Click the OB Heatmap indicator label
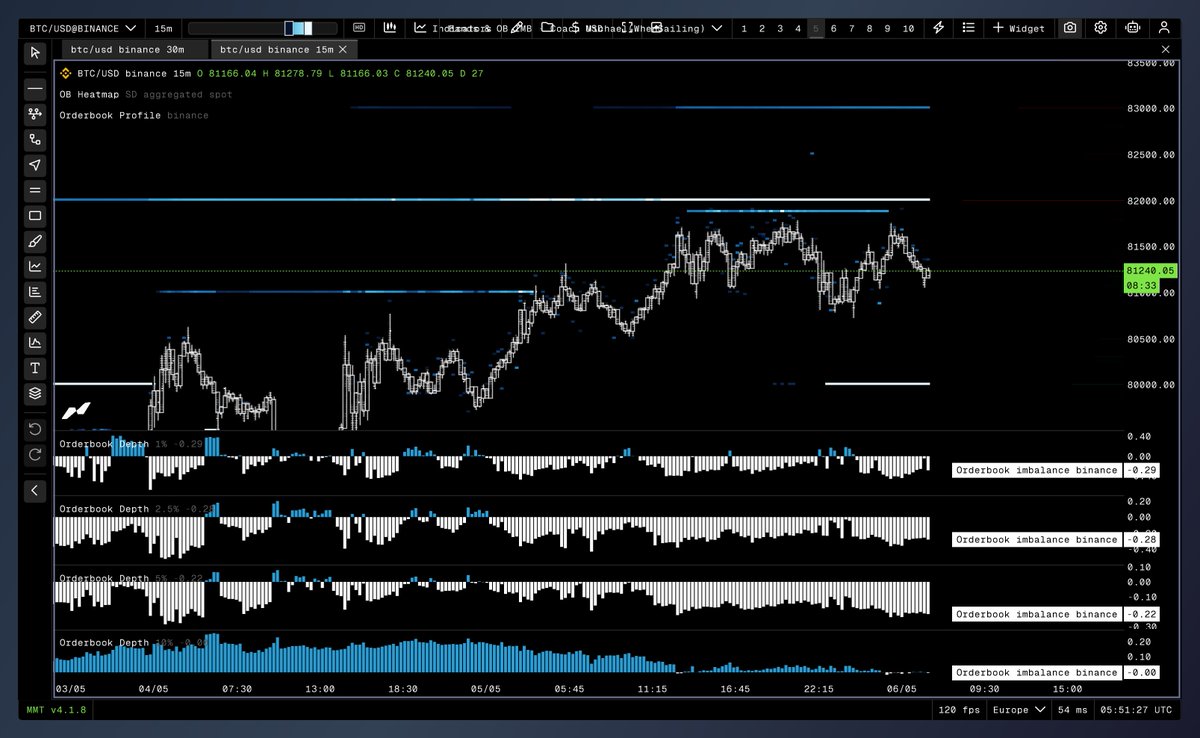Viewport: 1200px width, 738px height. pos(89,94)
